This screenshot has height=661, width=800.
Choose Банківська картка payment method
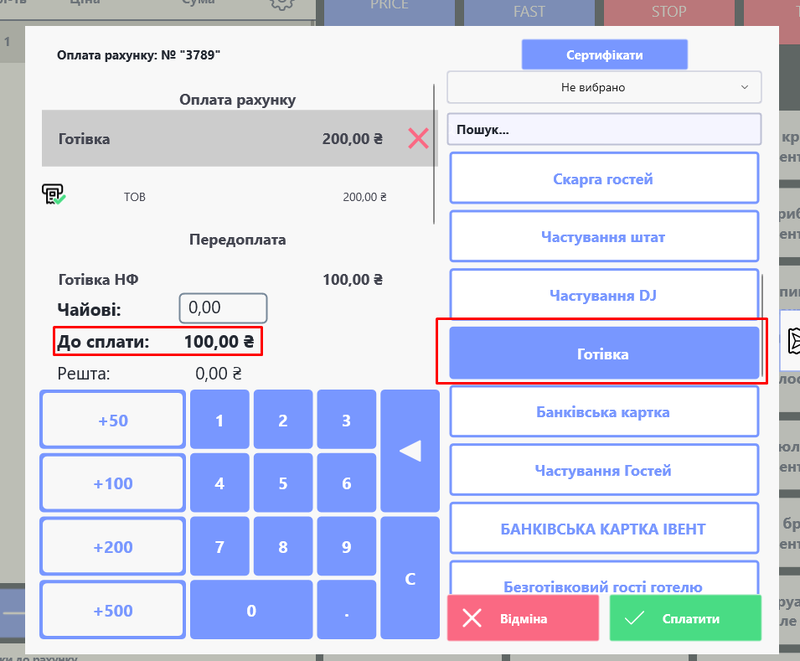(x=604, y=411)
